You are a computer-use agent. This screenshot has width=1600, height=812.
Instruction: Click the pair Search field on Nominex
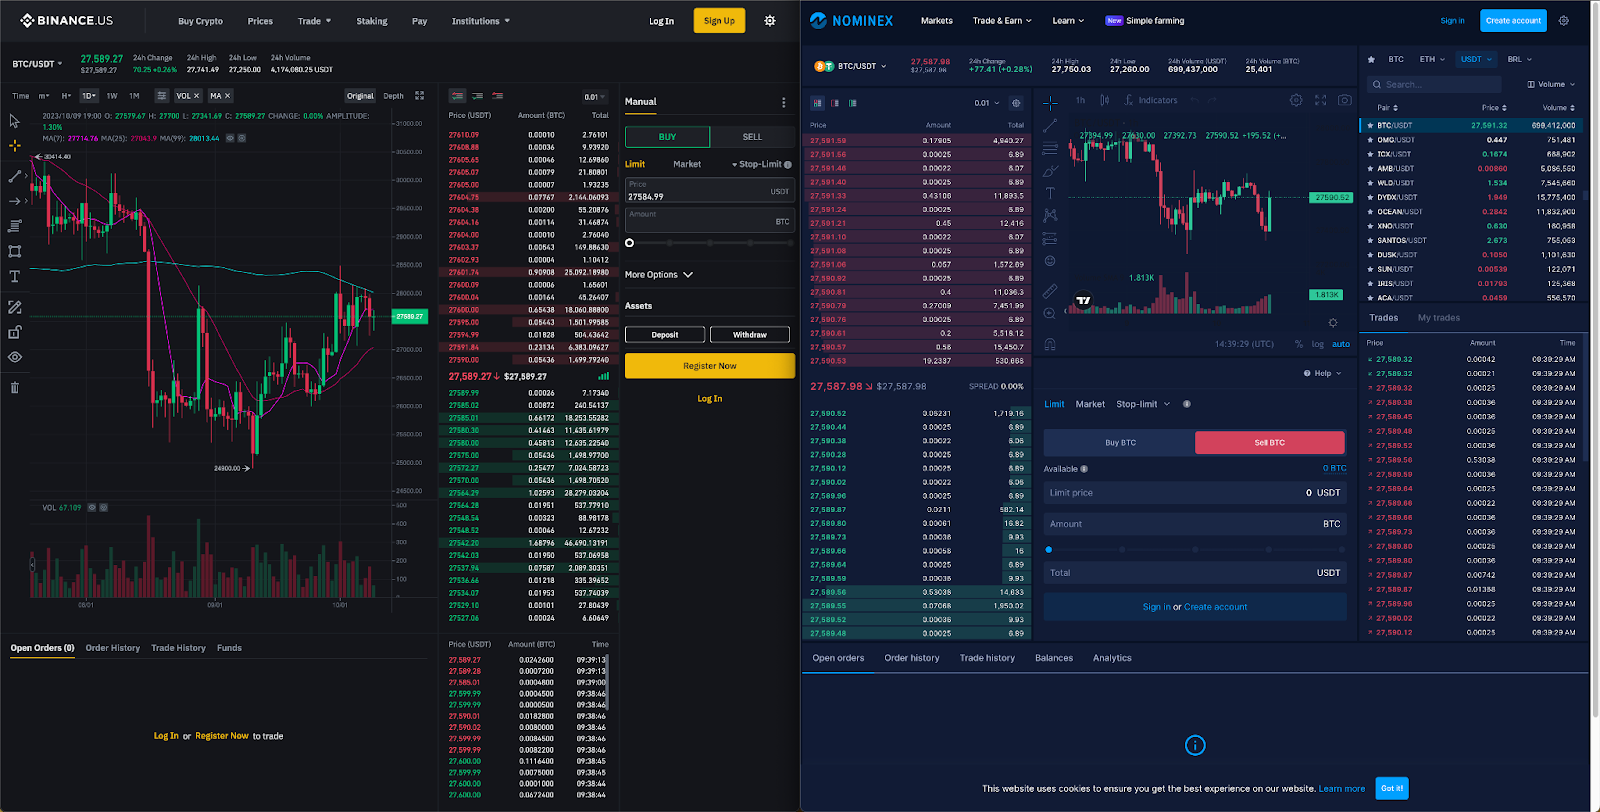click(x=1434, y=85)
